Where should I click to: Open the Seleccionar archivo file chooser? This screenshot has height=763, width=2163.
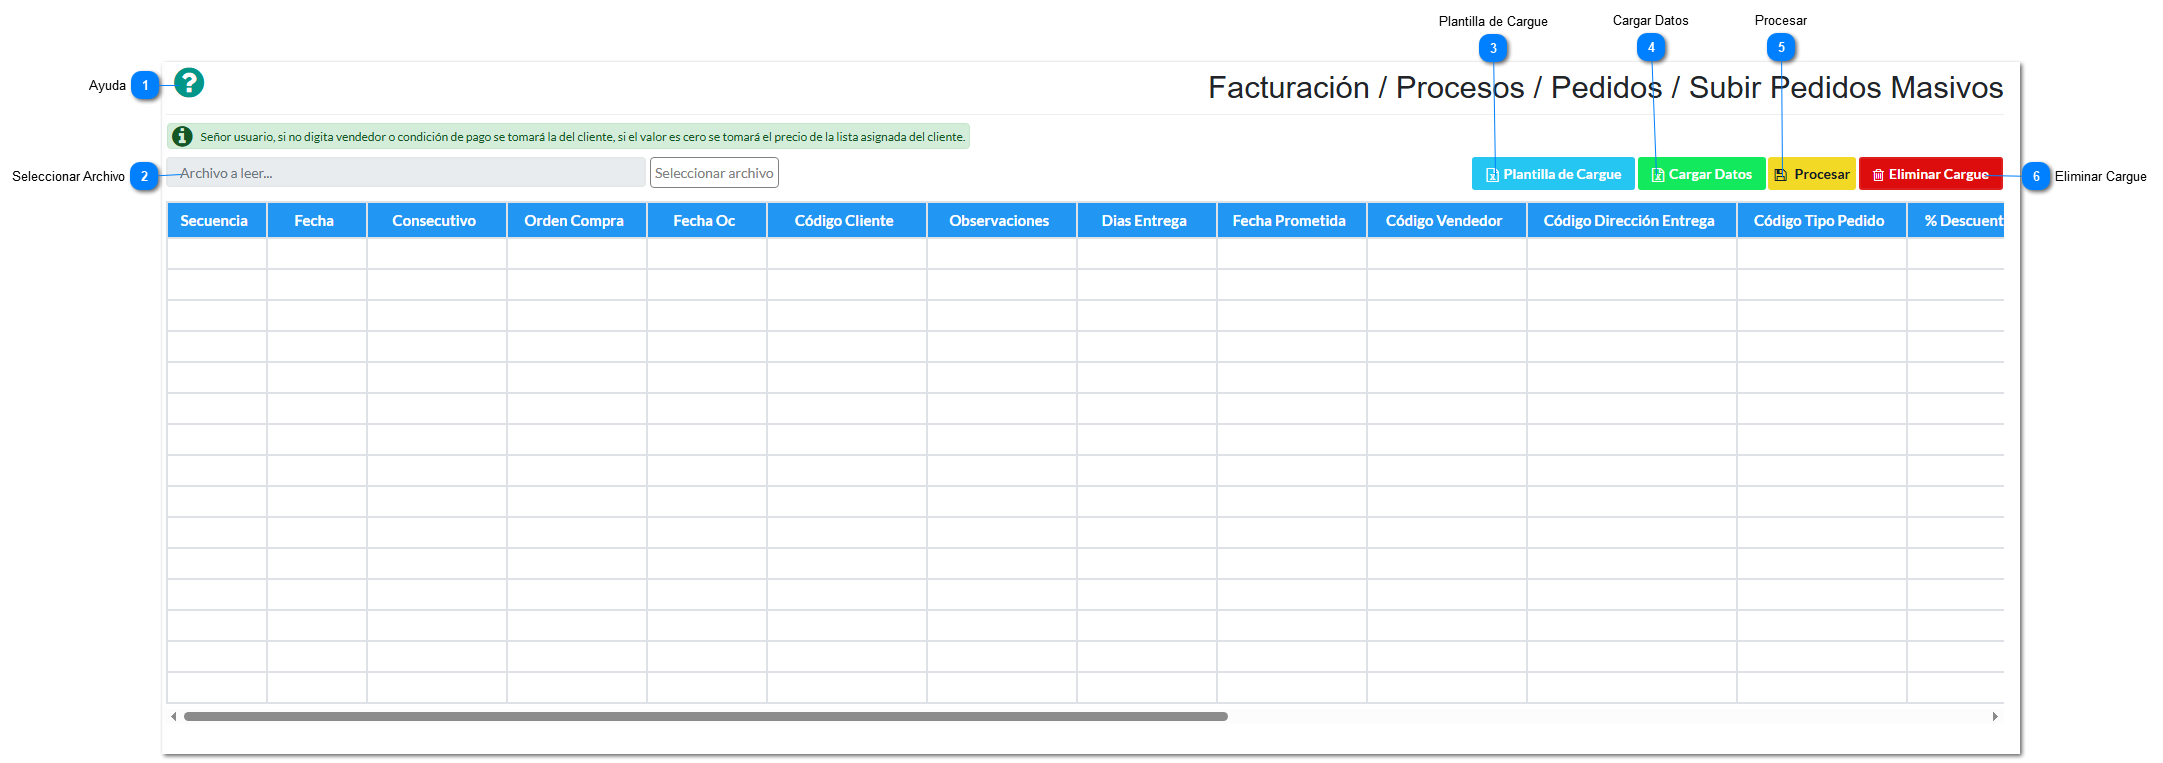pyautogui.click(x=714, y=173)
